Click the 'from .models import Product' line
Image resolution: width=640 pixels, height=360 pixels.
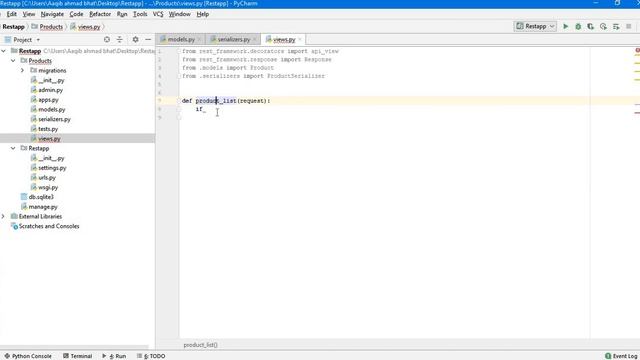(x=228, y=68)
